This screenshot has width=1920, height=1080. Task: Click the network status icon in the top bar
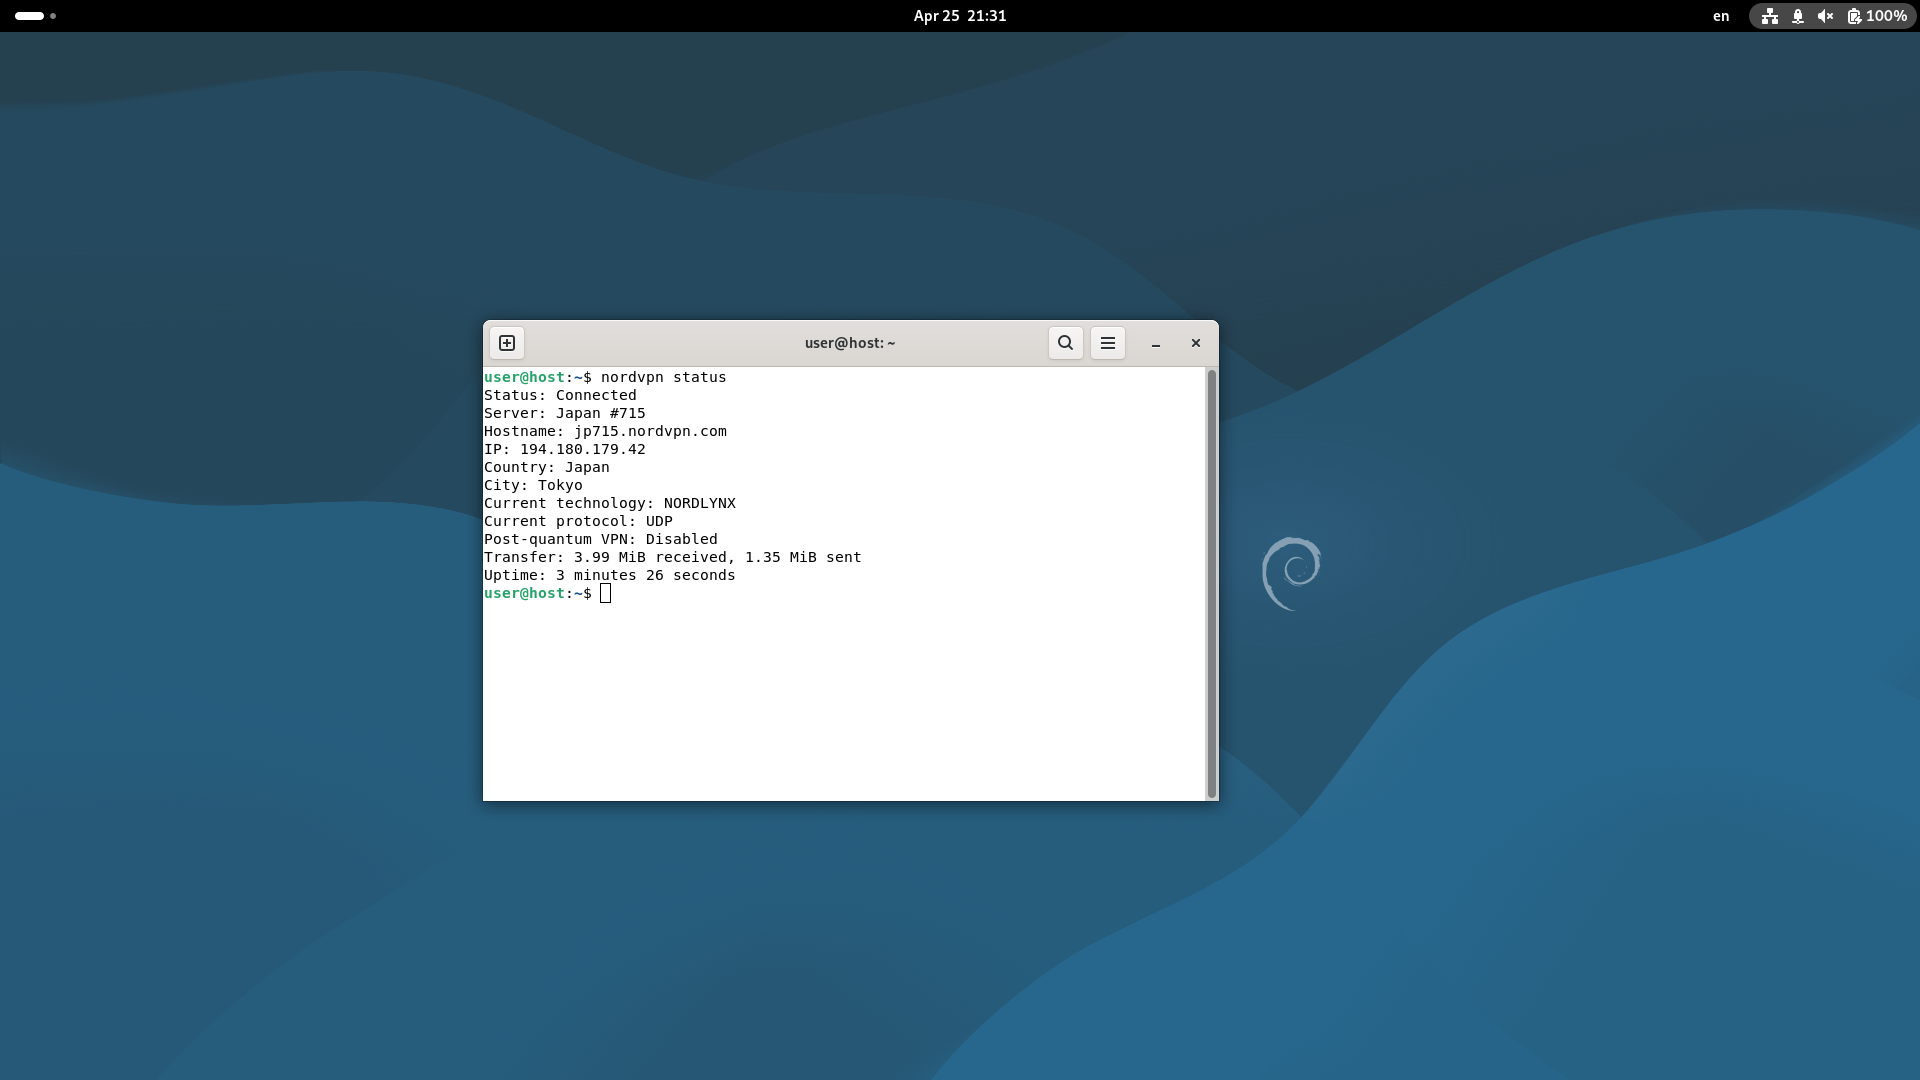(1770, 16)
